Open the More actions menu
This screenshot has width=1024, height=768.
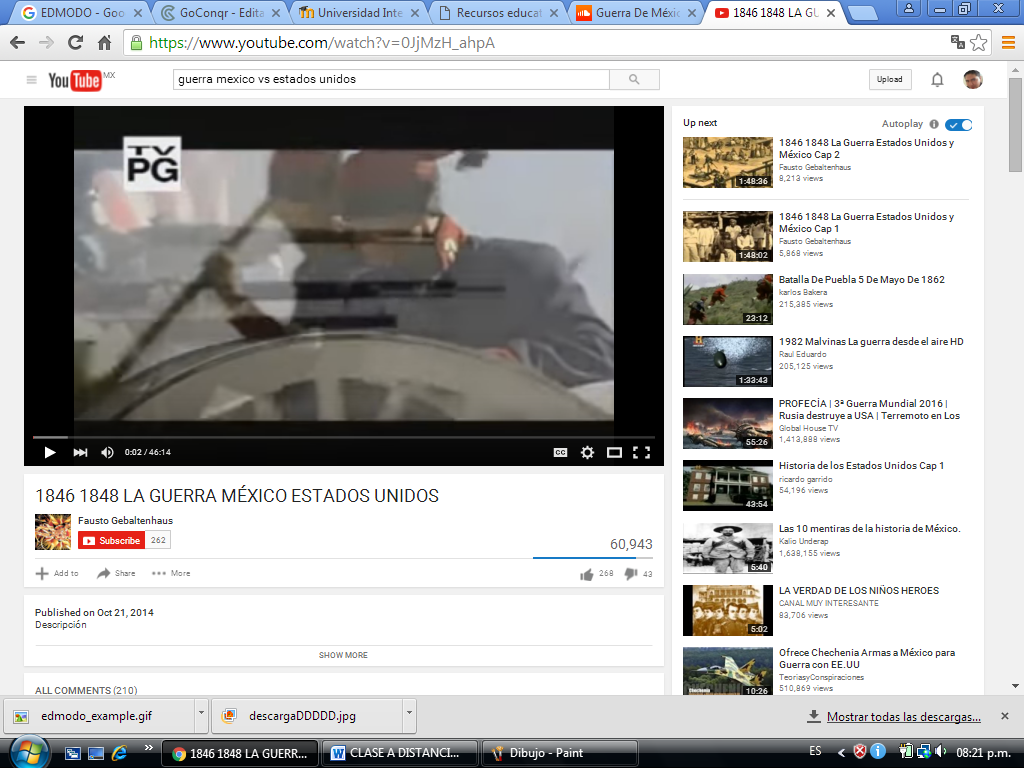click(x=171, y=573)
